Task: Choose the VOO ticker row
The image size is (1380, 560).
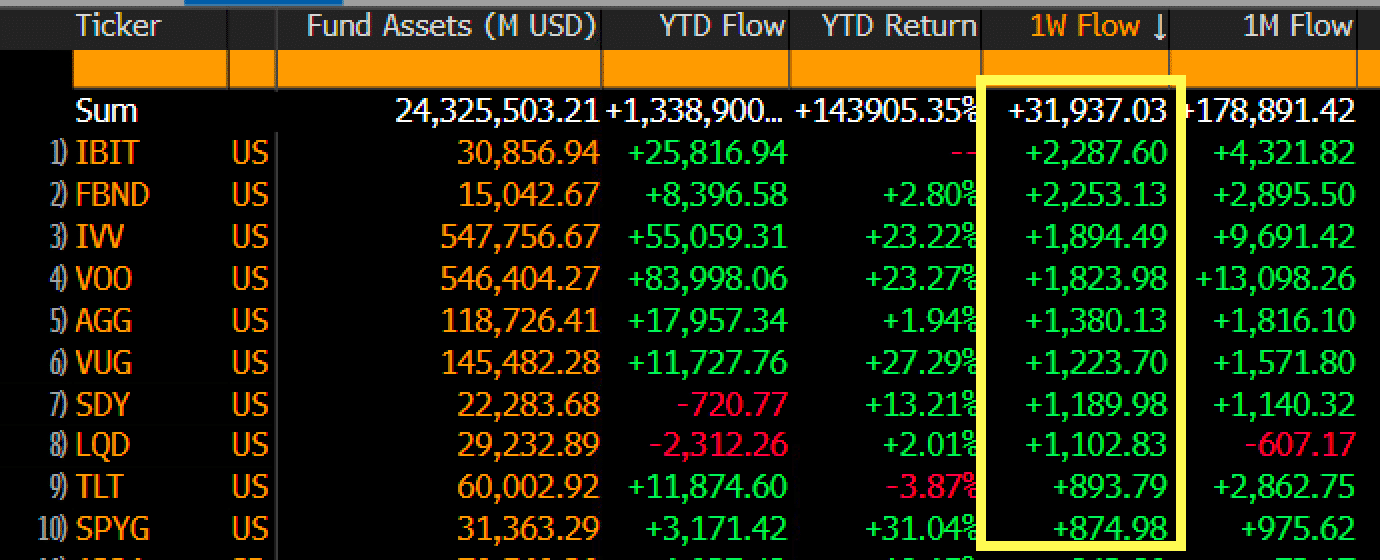Action: pos(104,278)
